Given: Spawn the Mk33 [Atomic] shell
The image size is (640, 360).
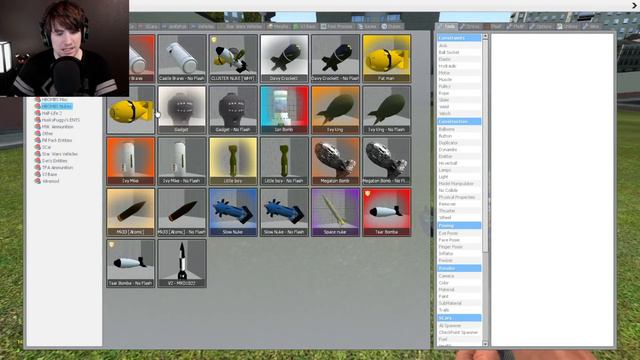Looking at the screenshot, I should 131,212.
